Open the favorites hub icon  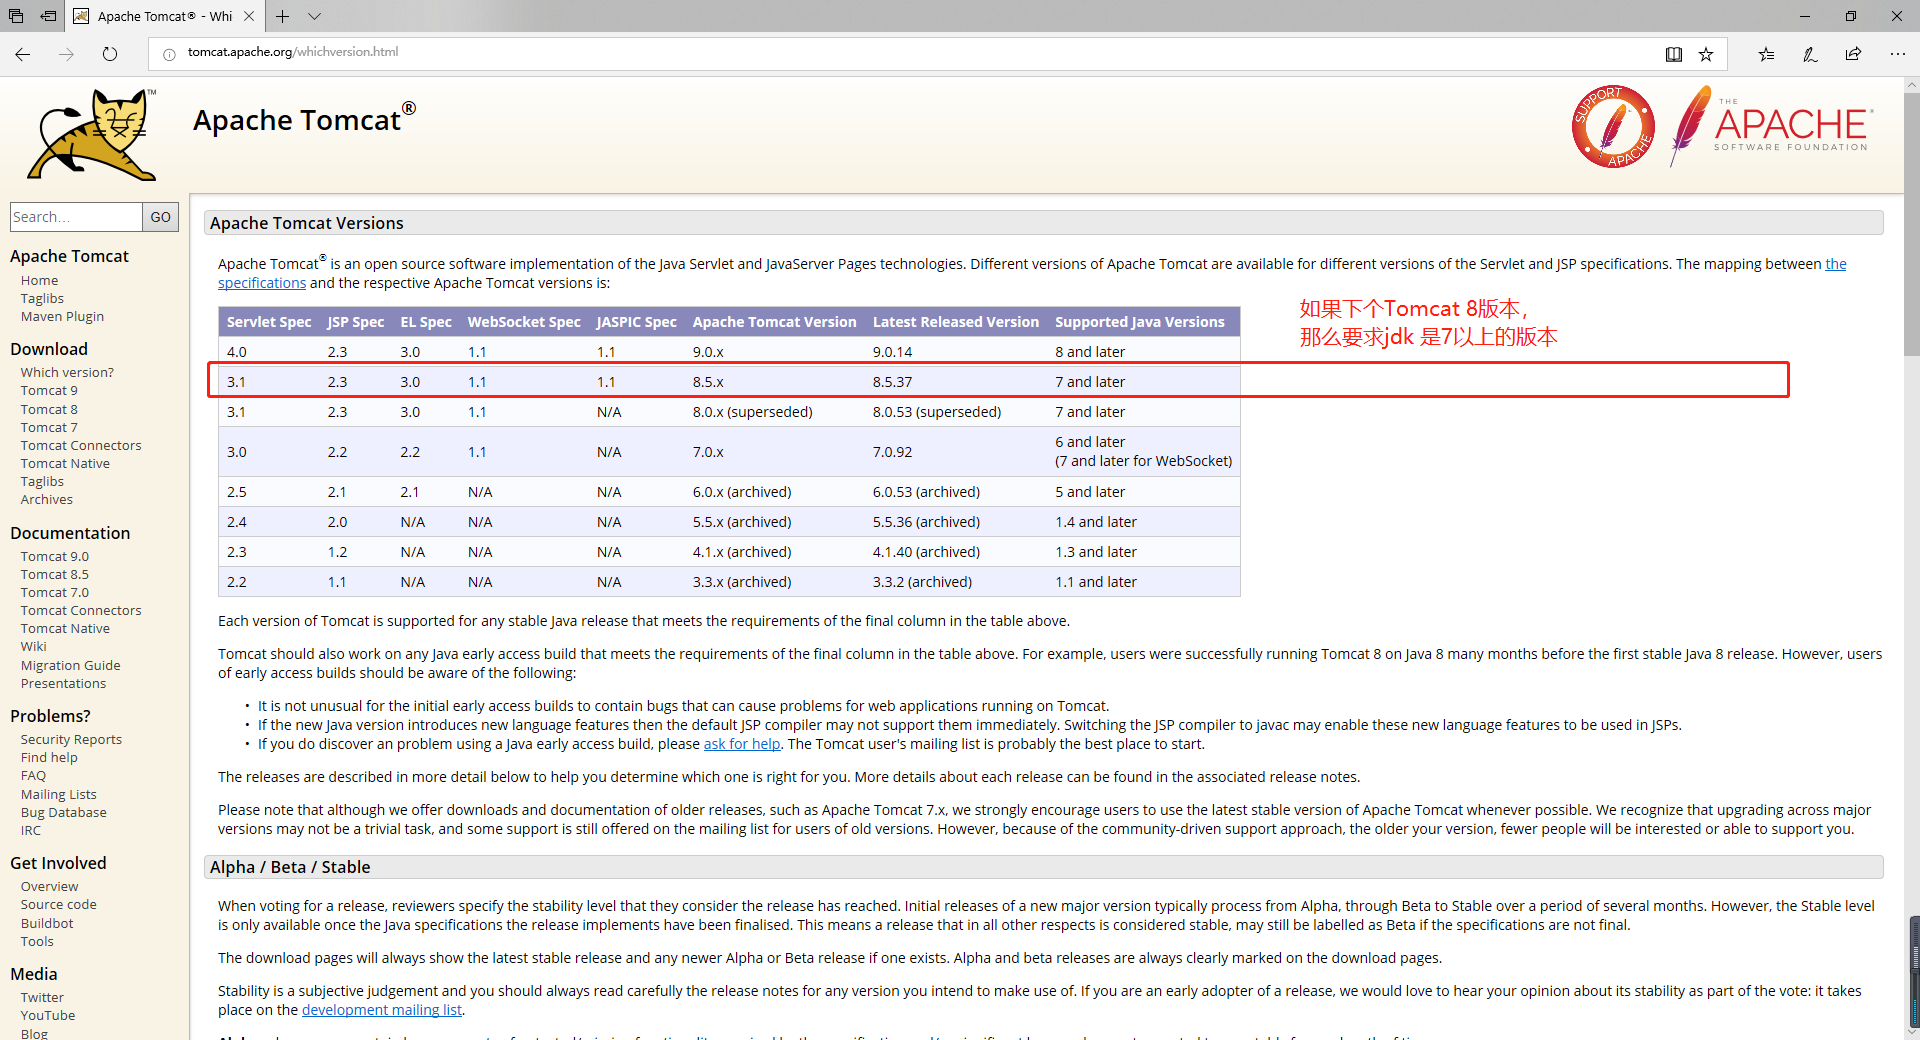tap(1766, 54)
